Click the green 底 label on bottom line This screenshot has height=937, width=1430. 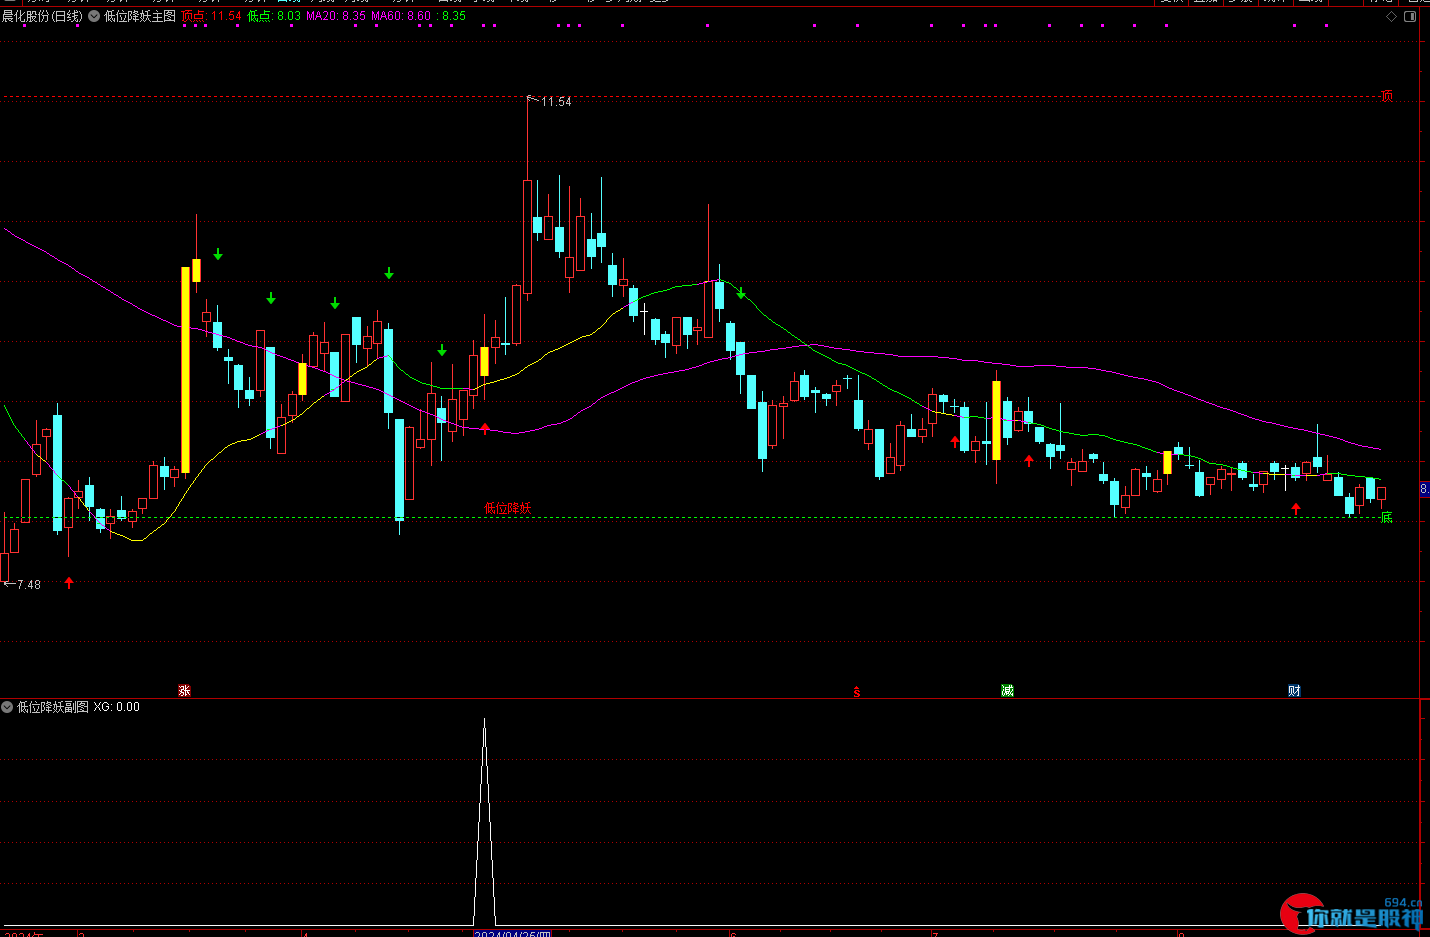tap(1386, 517)
